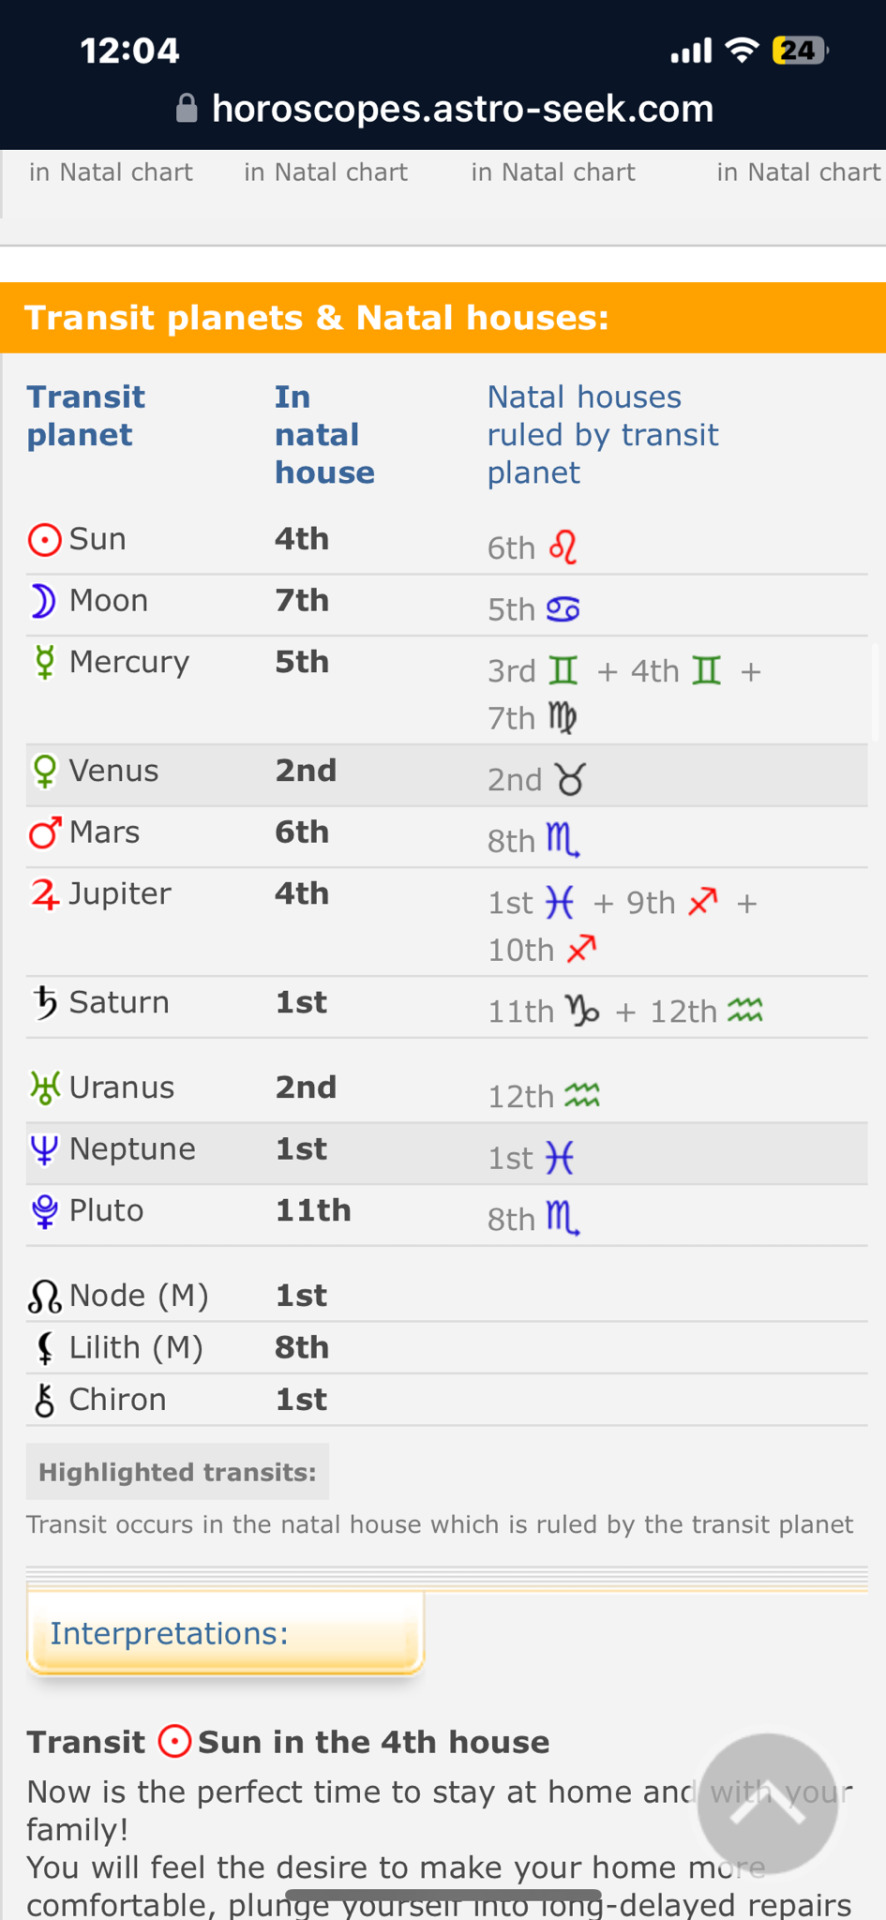Tap the Transit planet column header
This screenshot has width=886, height=1920.
[86, 416]
